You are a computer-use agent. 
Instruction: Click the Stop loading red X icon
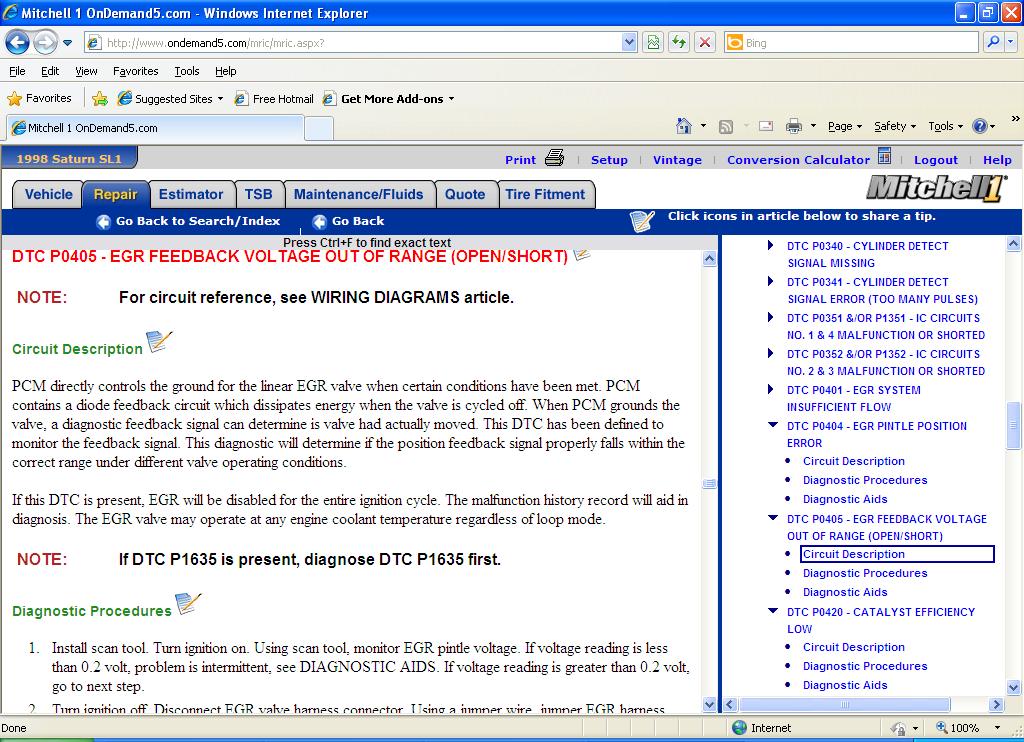click(x=705, y=42)
